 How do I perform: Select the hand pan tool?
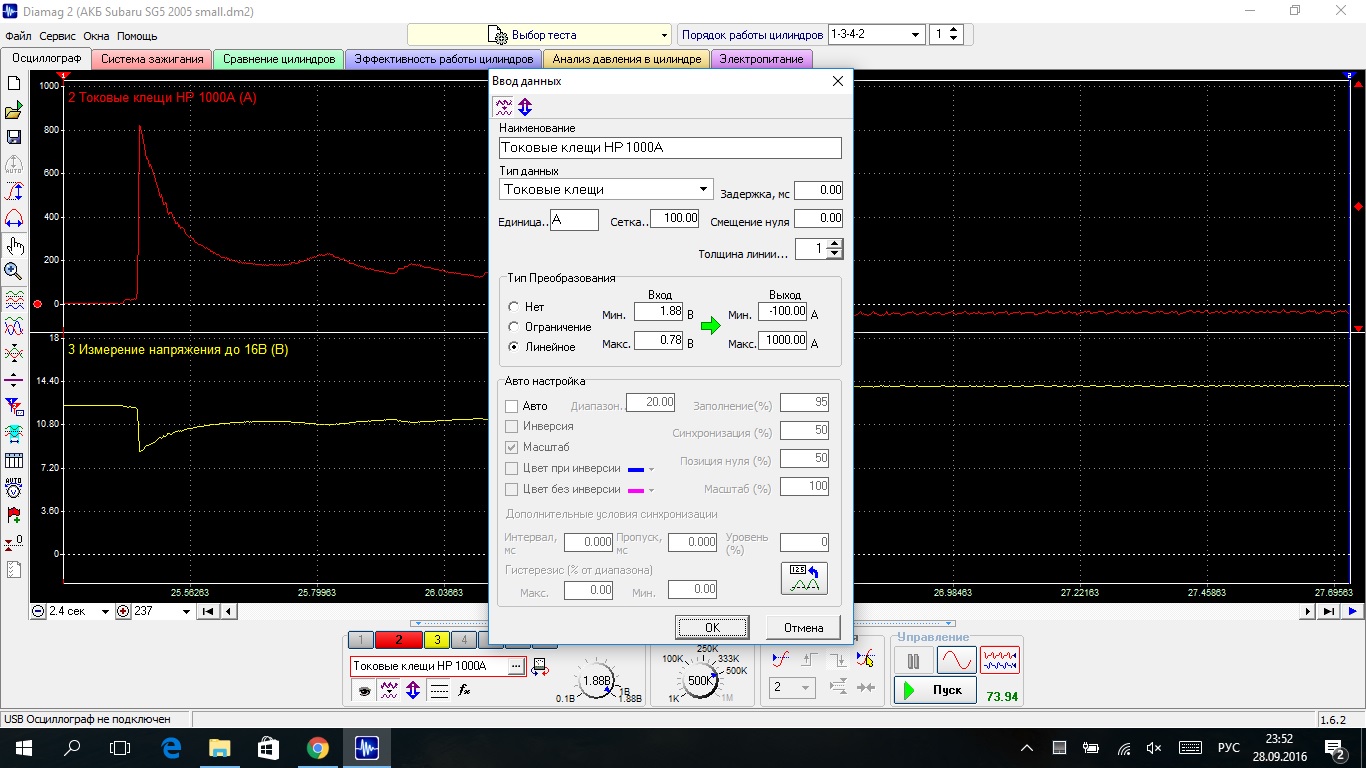pyautogui.click(x=14, y=245)
